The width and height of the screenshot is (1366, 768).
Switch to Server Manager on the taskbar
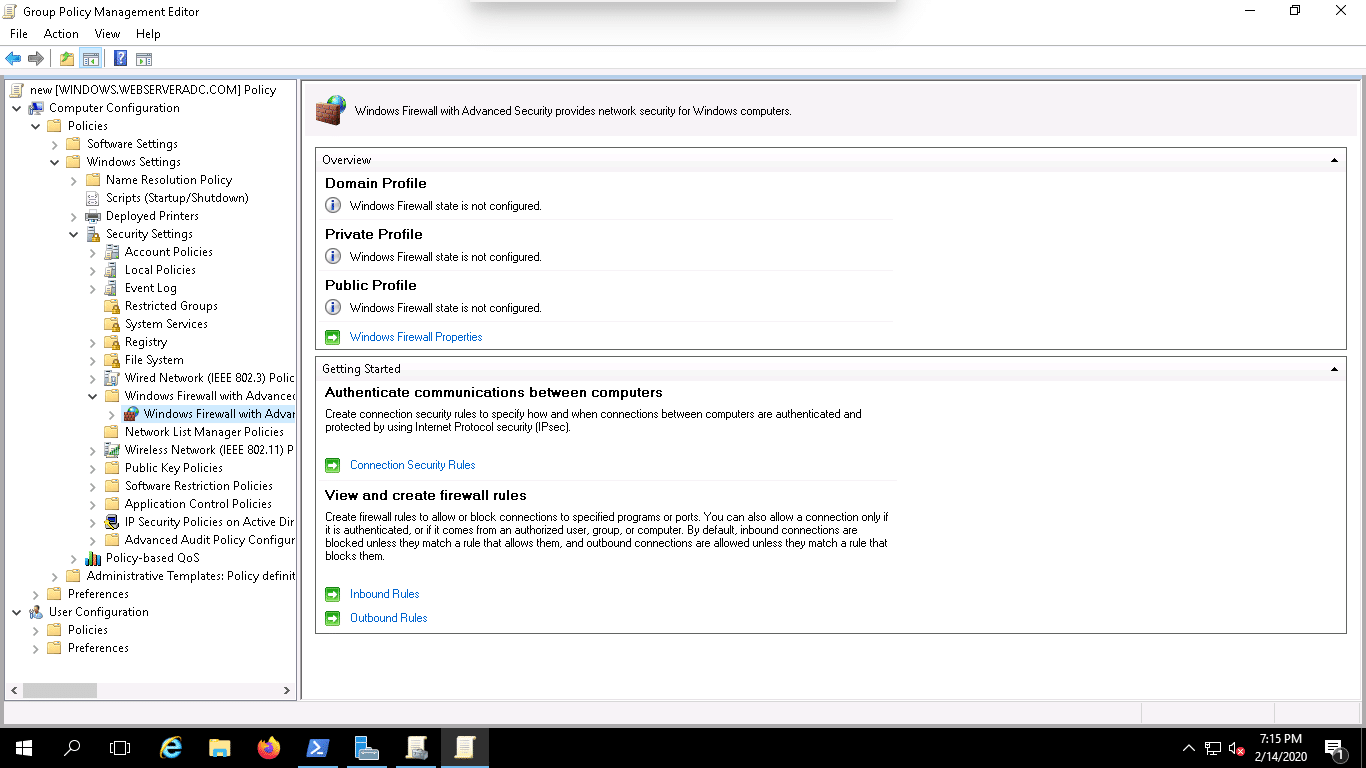pos(367,747)
